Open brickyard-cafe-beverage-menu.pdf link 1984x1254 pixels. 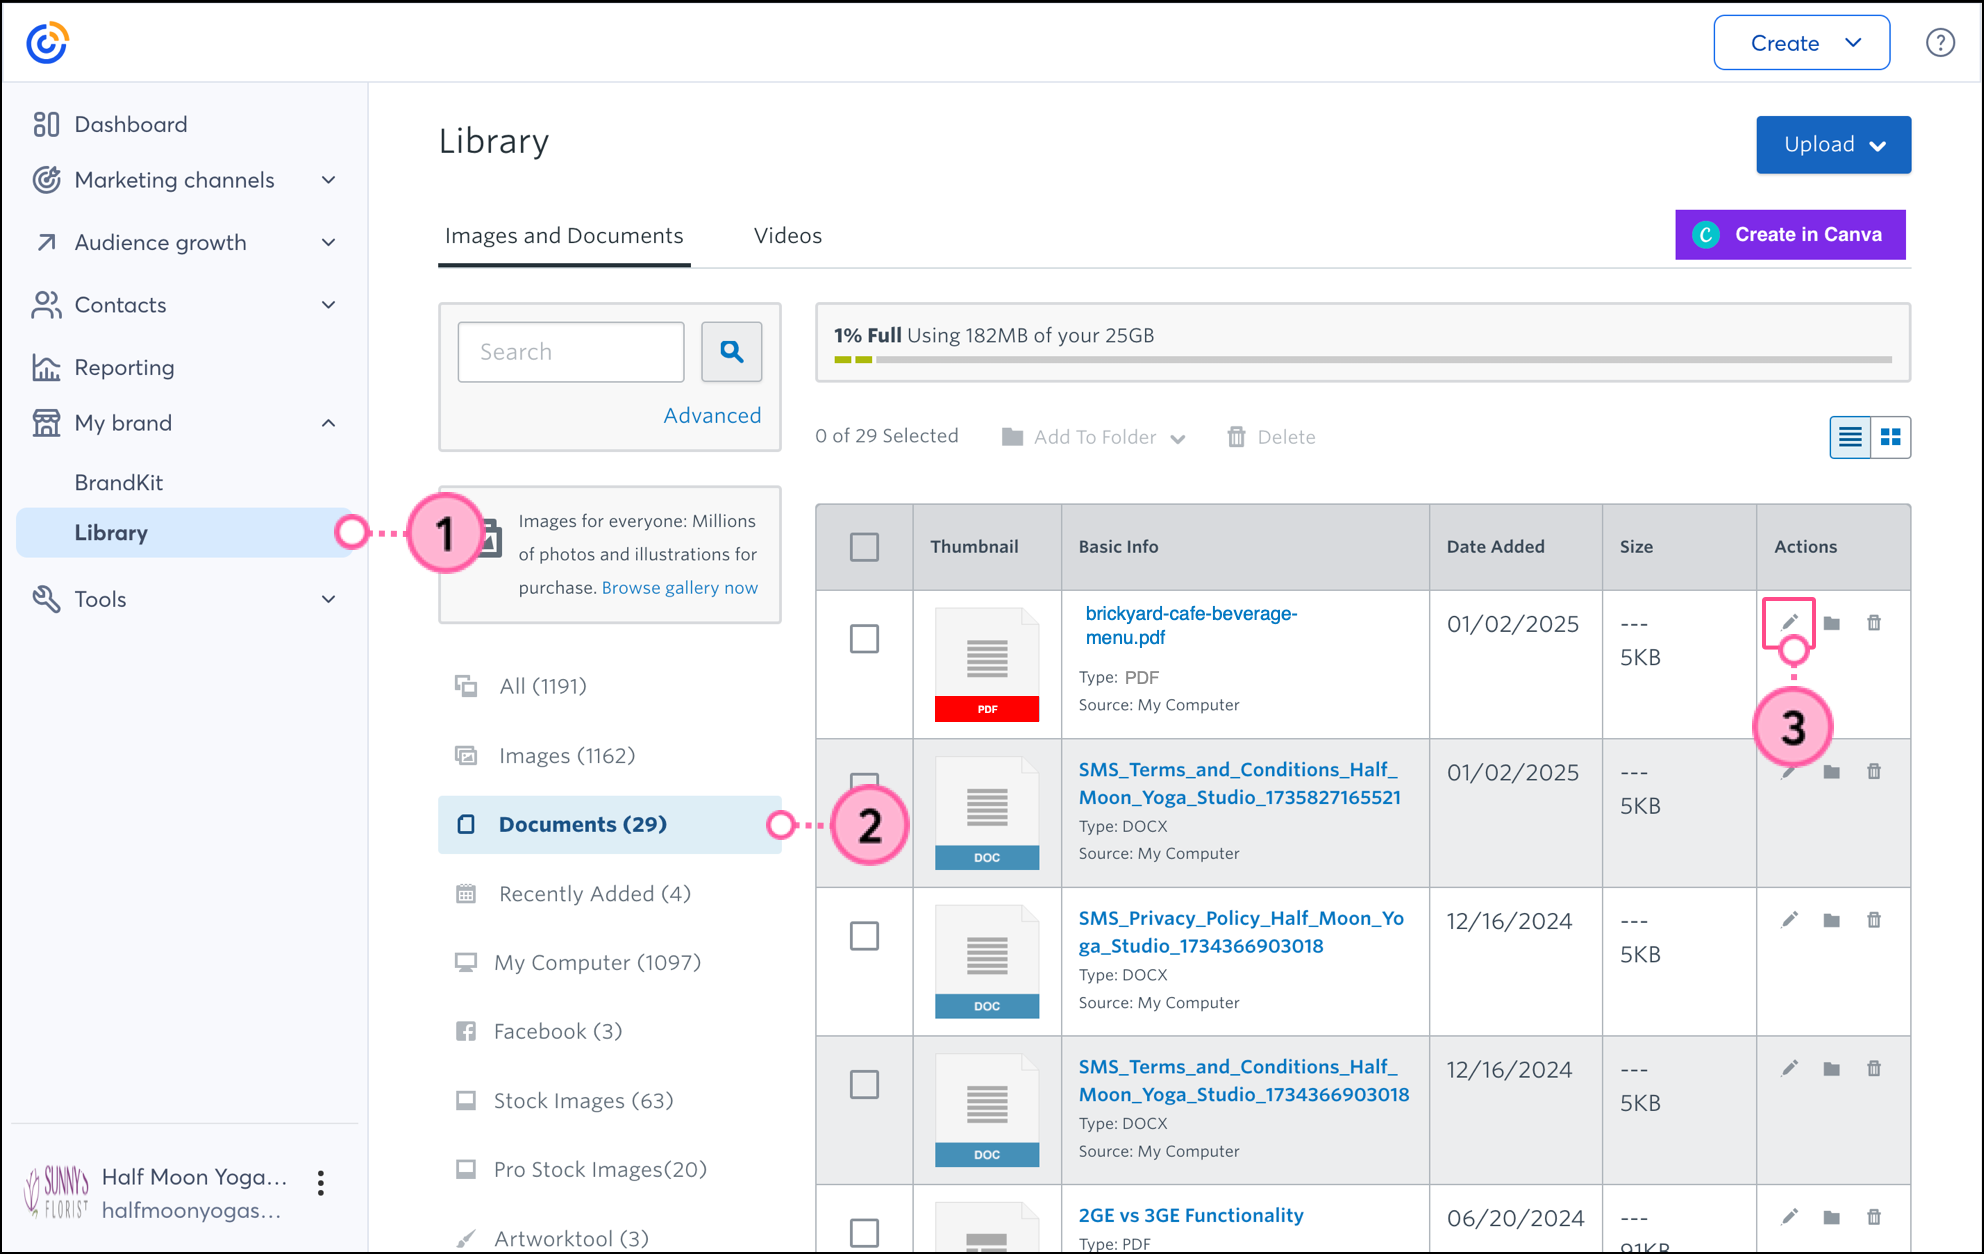(x=1191, y=625)
